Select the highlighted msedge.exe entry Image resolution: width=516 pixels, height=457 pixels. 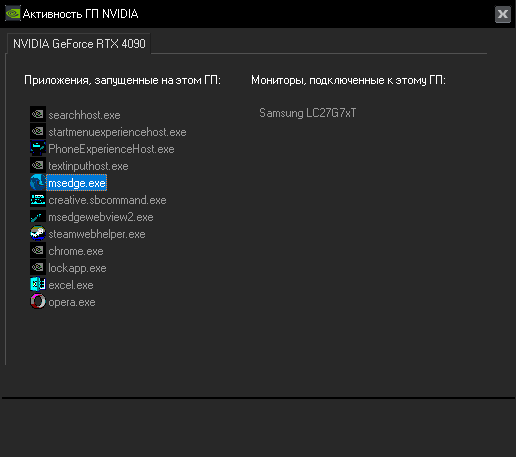(77, 183)
